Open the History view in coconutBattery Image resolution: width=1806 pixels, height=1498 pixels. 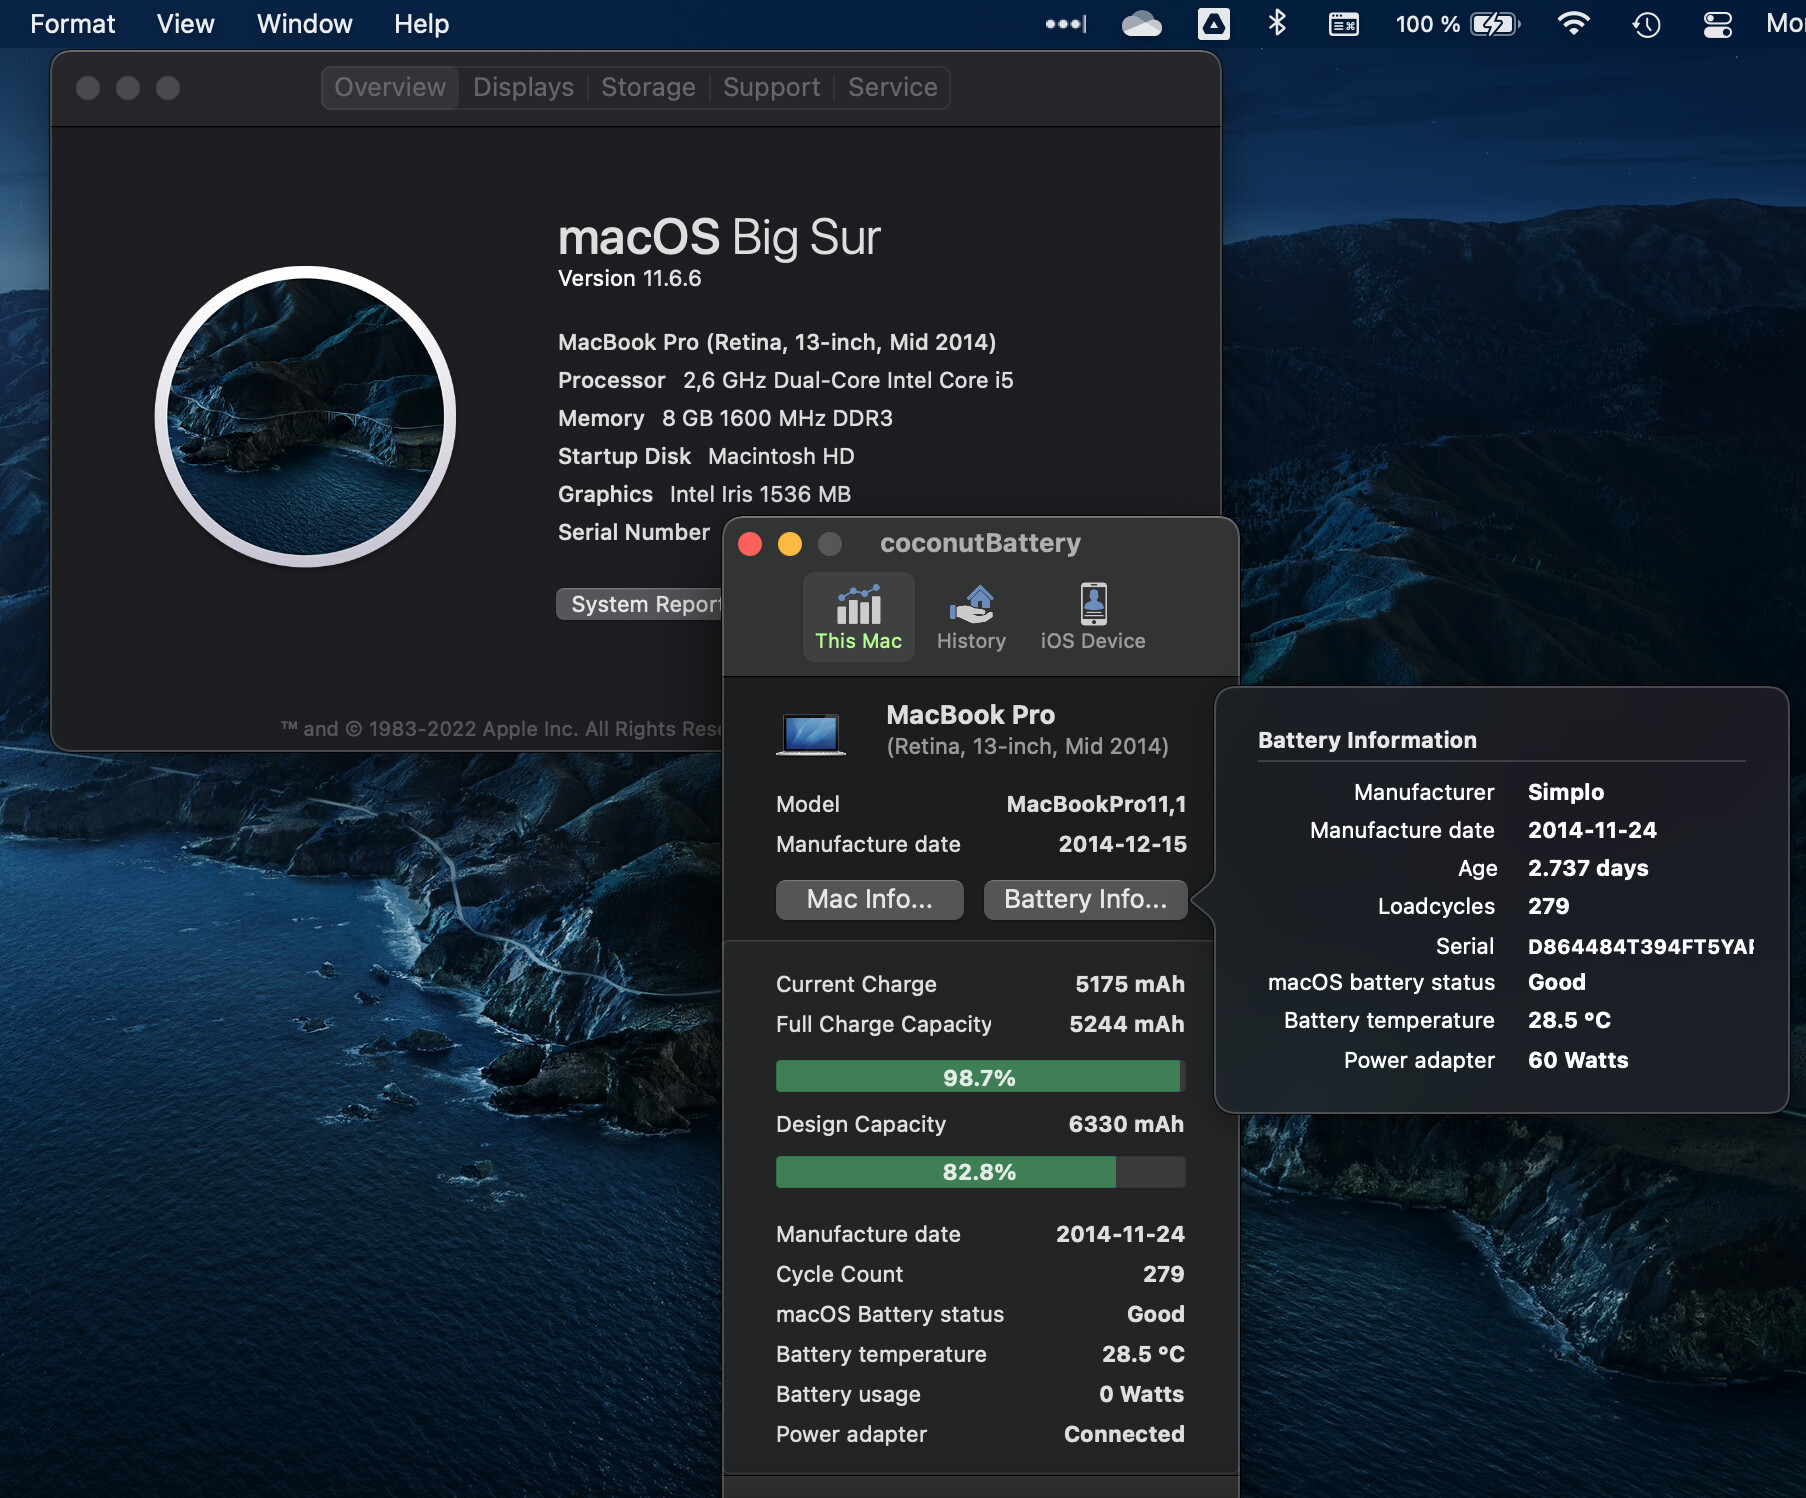pos(971,617)
